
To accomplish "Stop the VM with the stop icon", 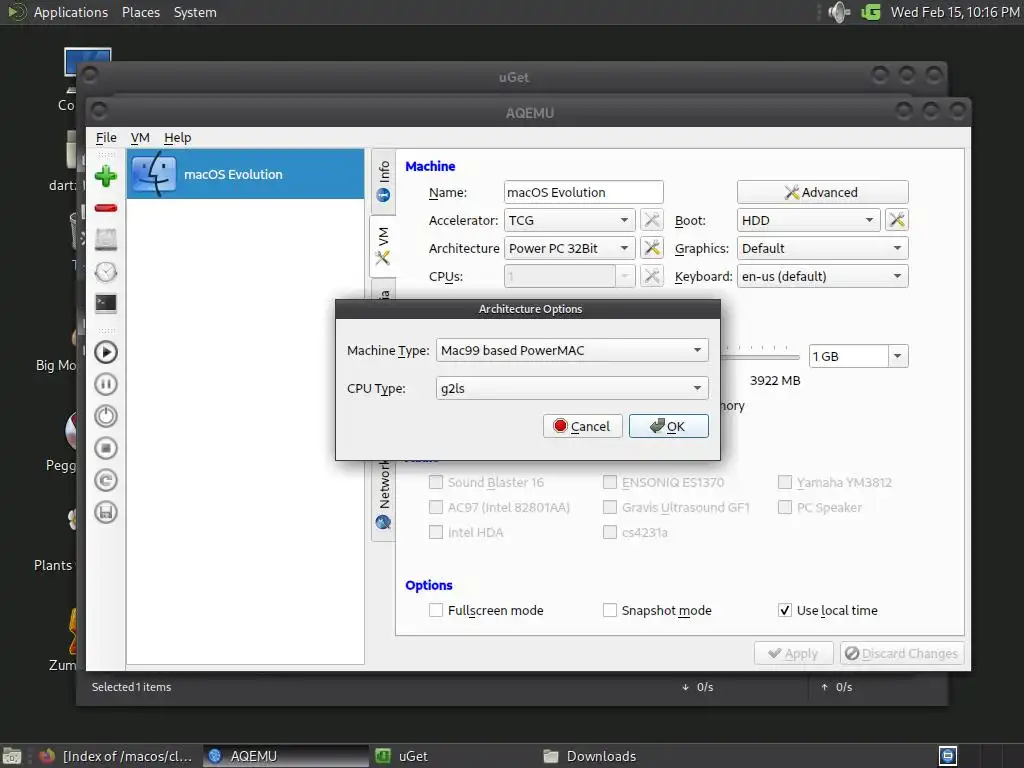I will 106,448.
